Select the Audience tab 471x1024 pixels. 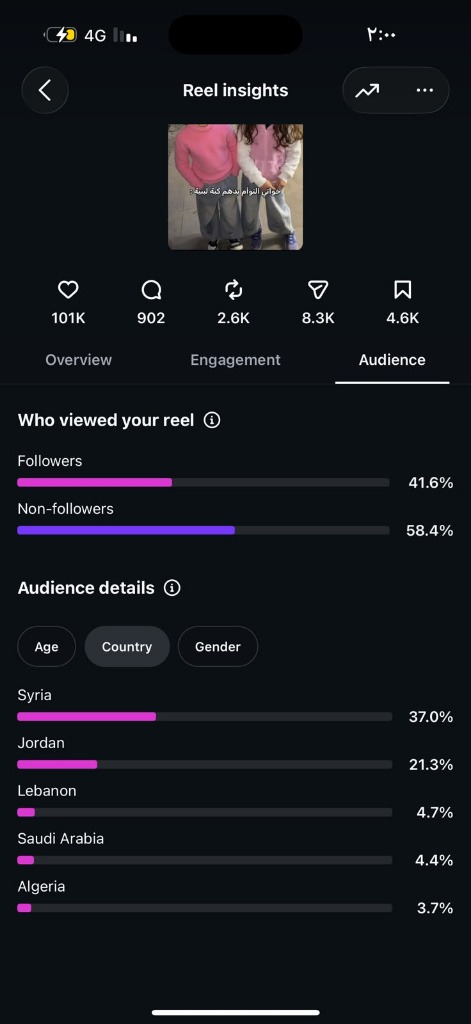392,360
